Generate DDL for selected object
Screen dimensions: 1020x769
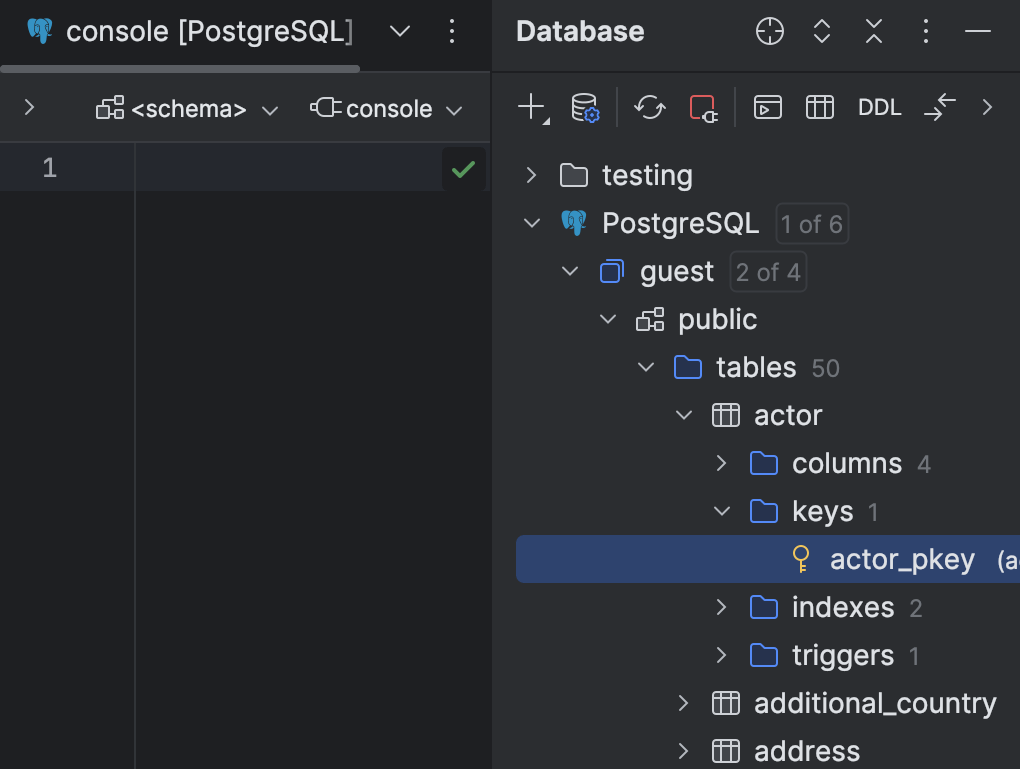[879, 107]
